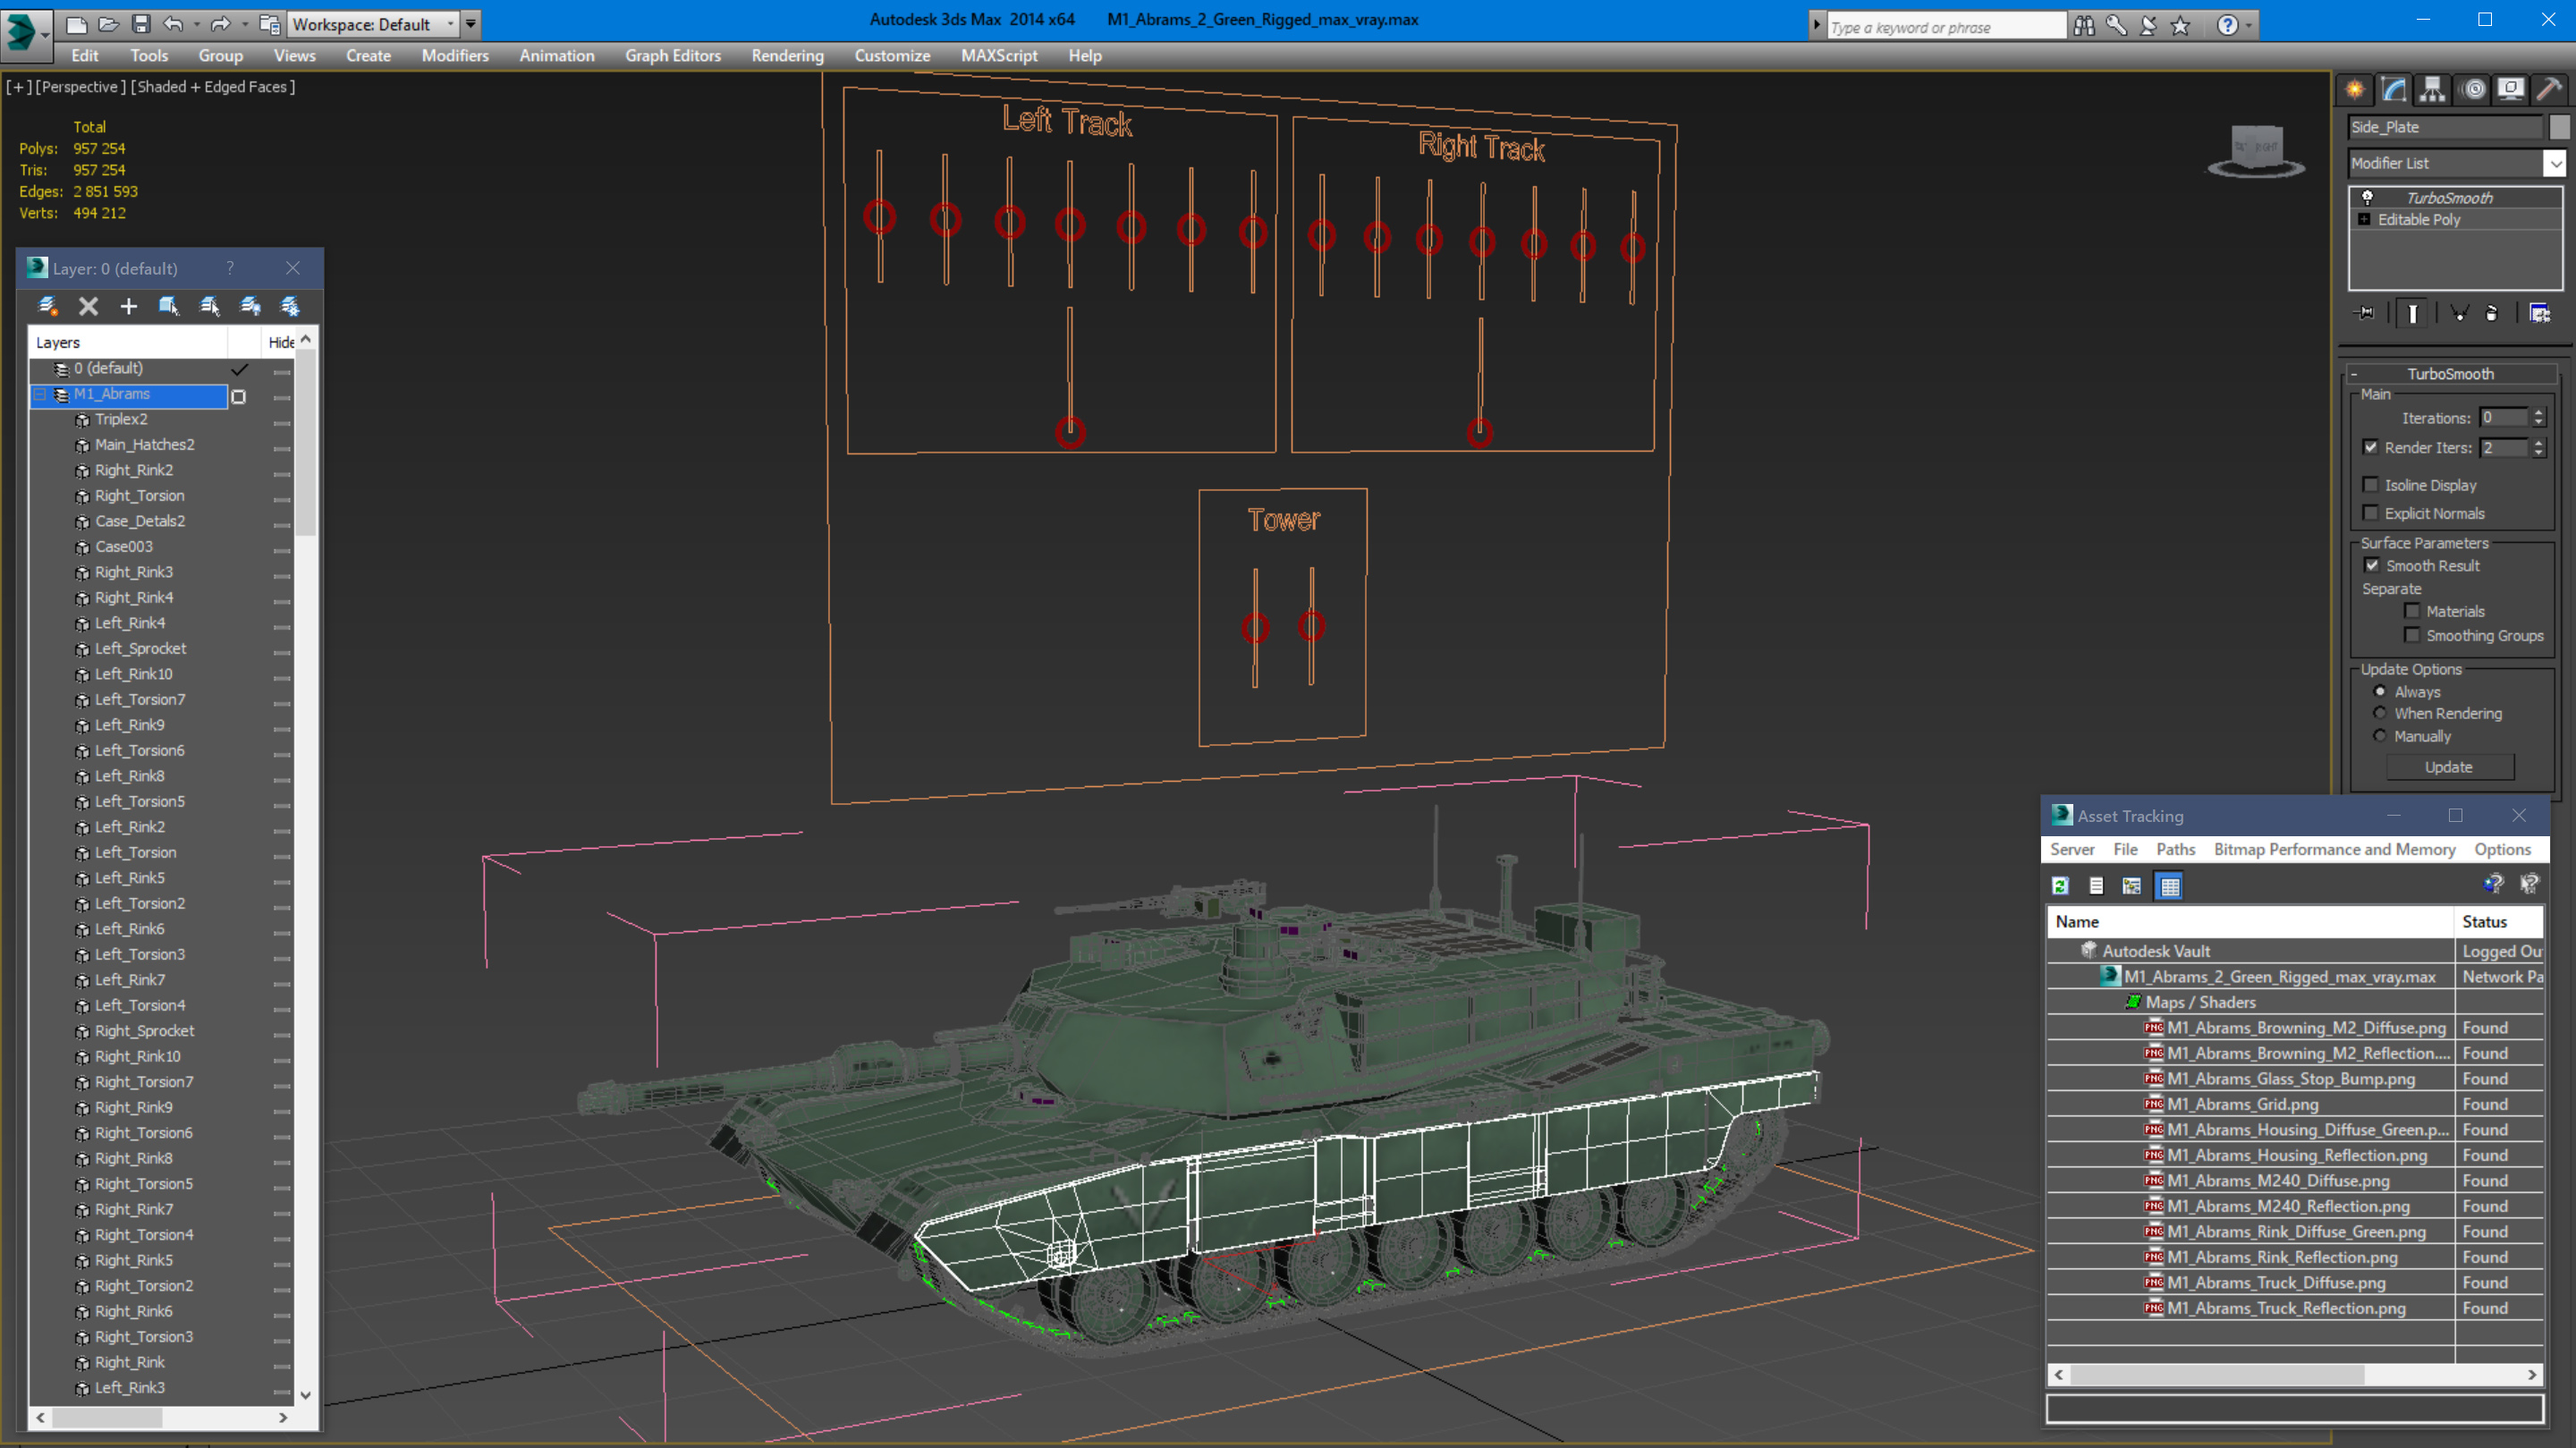2576x1448 pixels.
Task: Toggle the Render Iters checkbox
Action: pos(2370,447)
